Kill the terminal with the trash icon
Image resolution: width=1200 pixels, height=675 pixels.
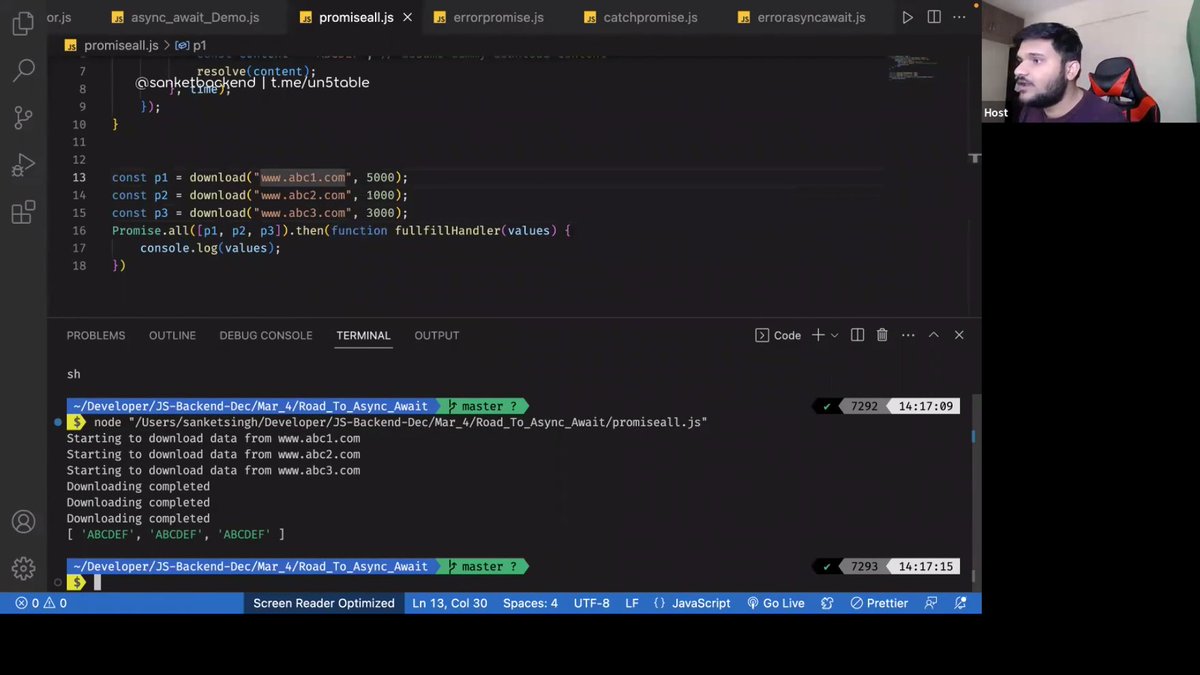(x=882, y=335)
